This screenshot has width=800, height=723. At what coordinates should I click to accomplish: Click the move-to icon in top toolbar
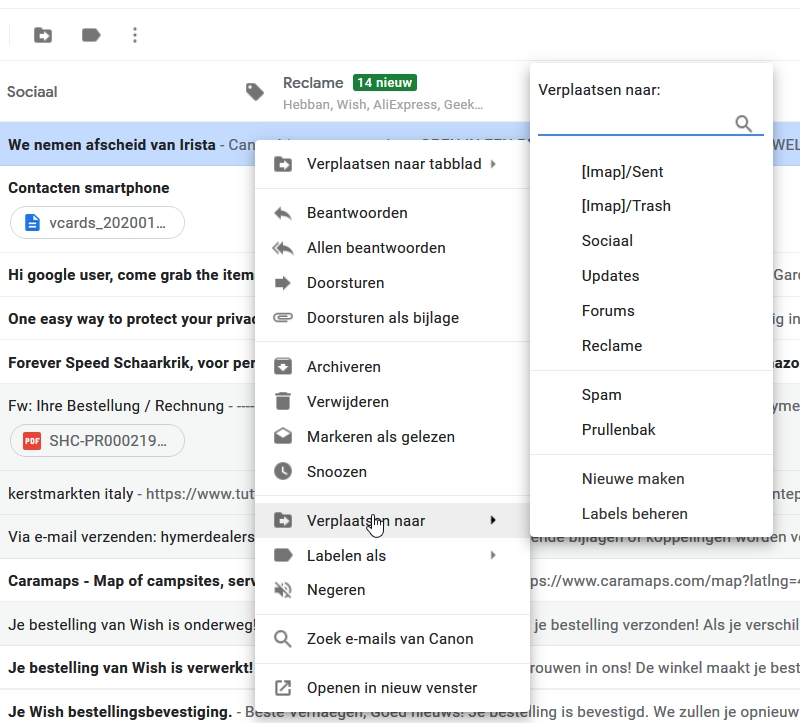click(43, 35)
